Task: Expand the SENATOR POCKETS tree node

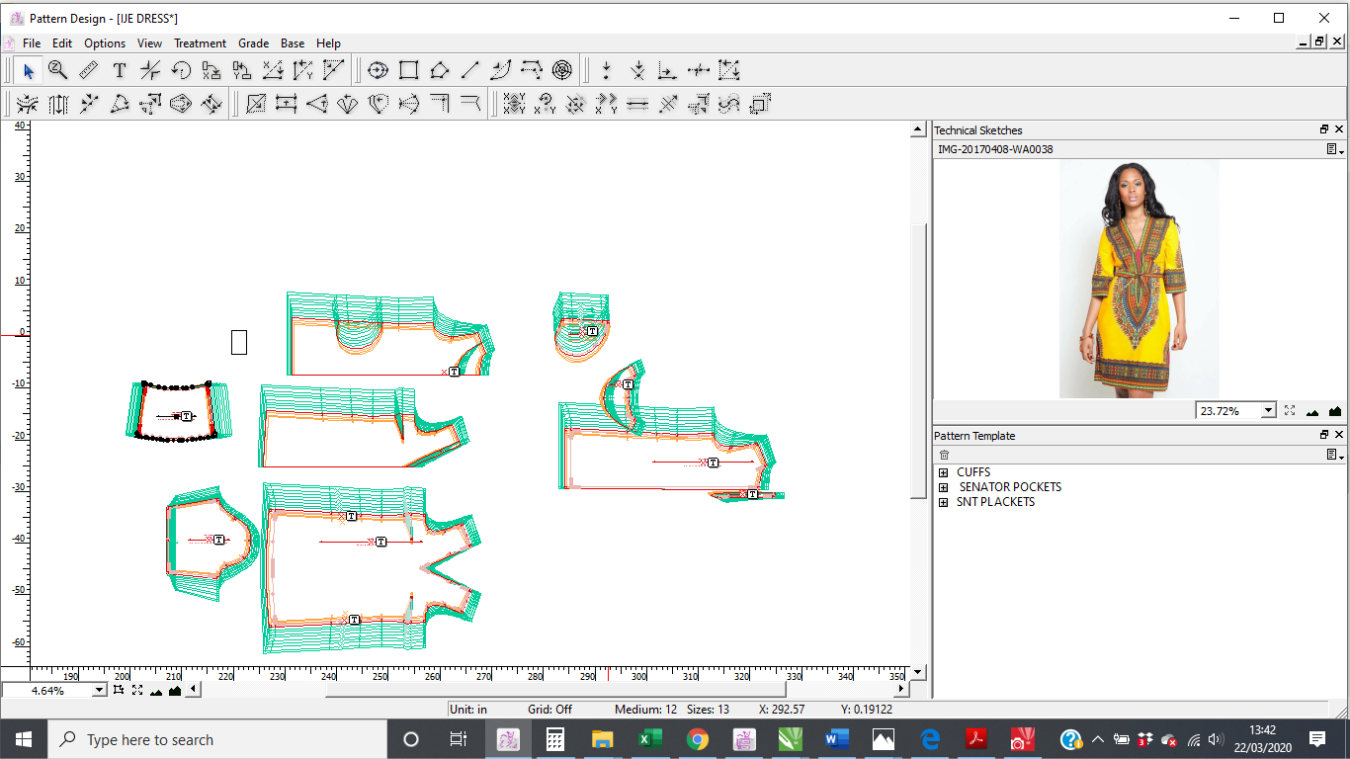Action: click(x=943, y=487)
